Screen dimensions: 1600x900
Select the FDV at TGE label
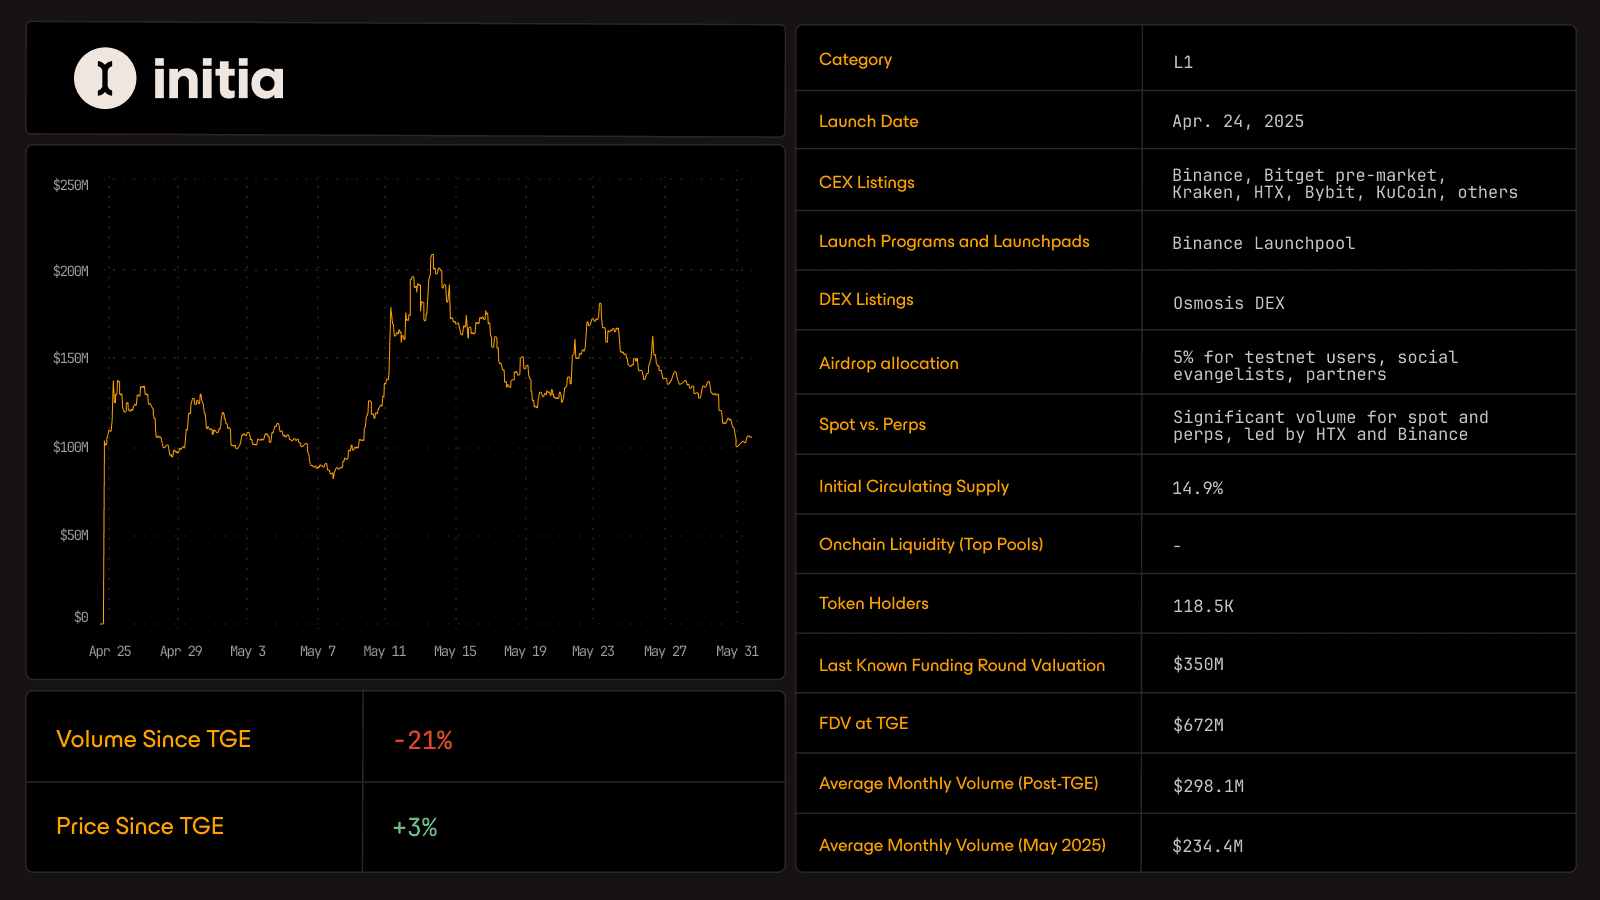864,723
